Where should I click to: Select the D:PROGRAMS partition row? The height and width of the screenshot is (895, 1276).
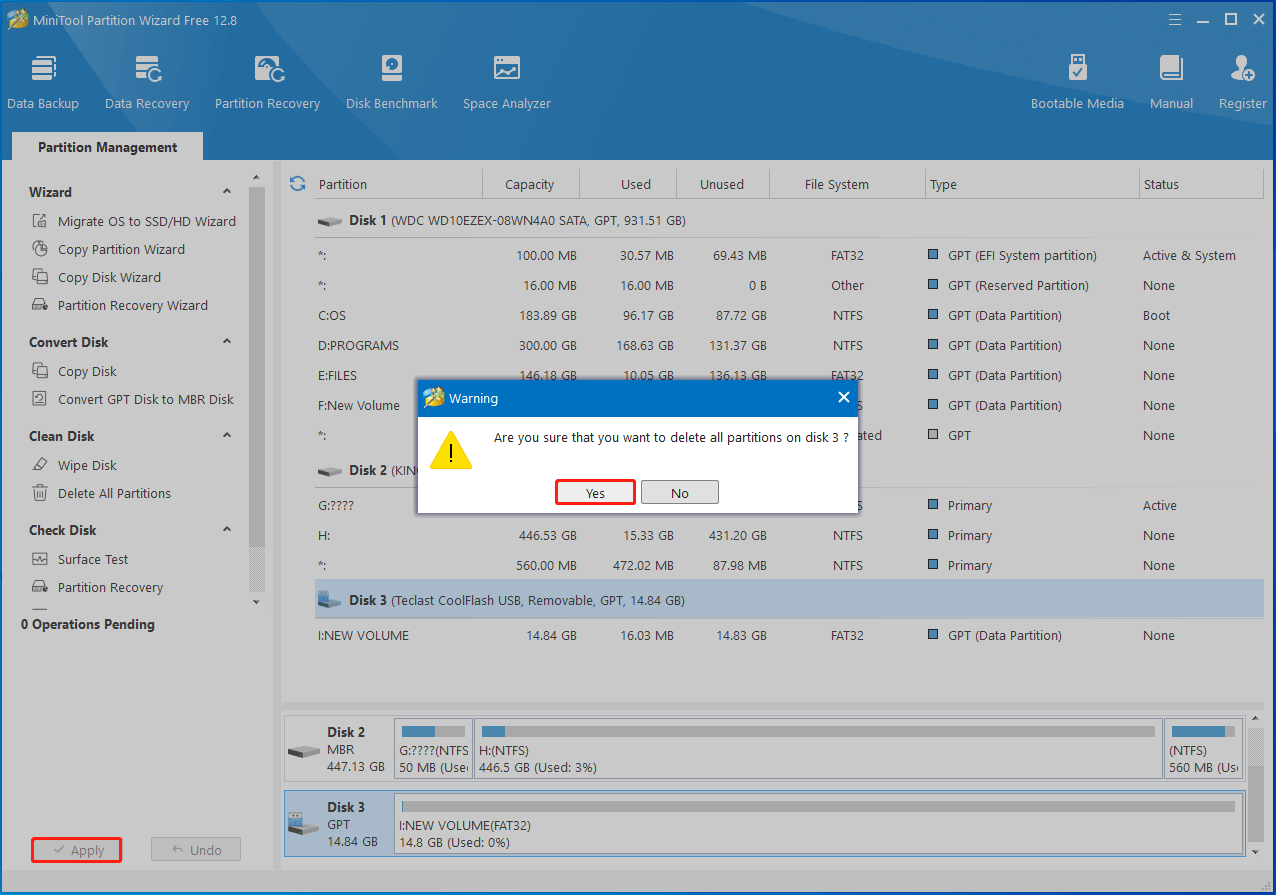point(789,345)
